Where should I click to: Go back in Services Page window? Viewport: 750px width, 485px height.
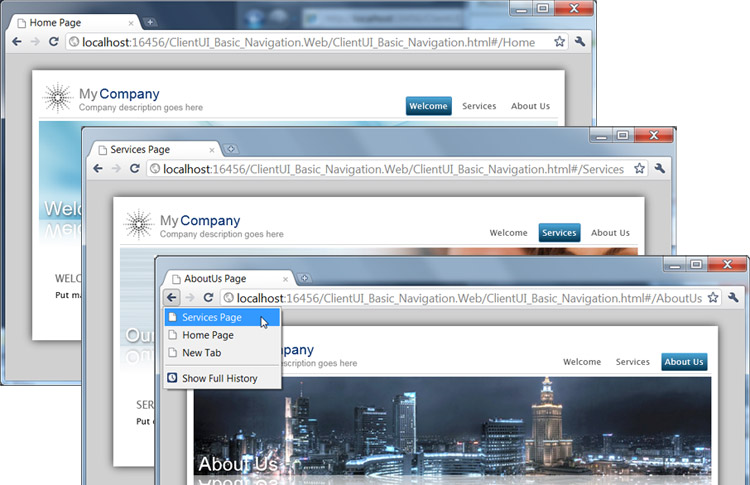click(x=98, y=168)
